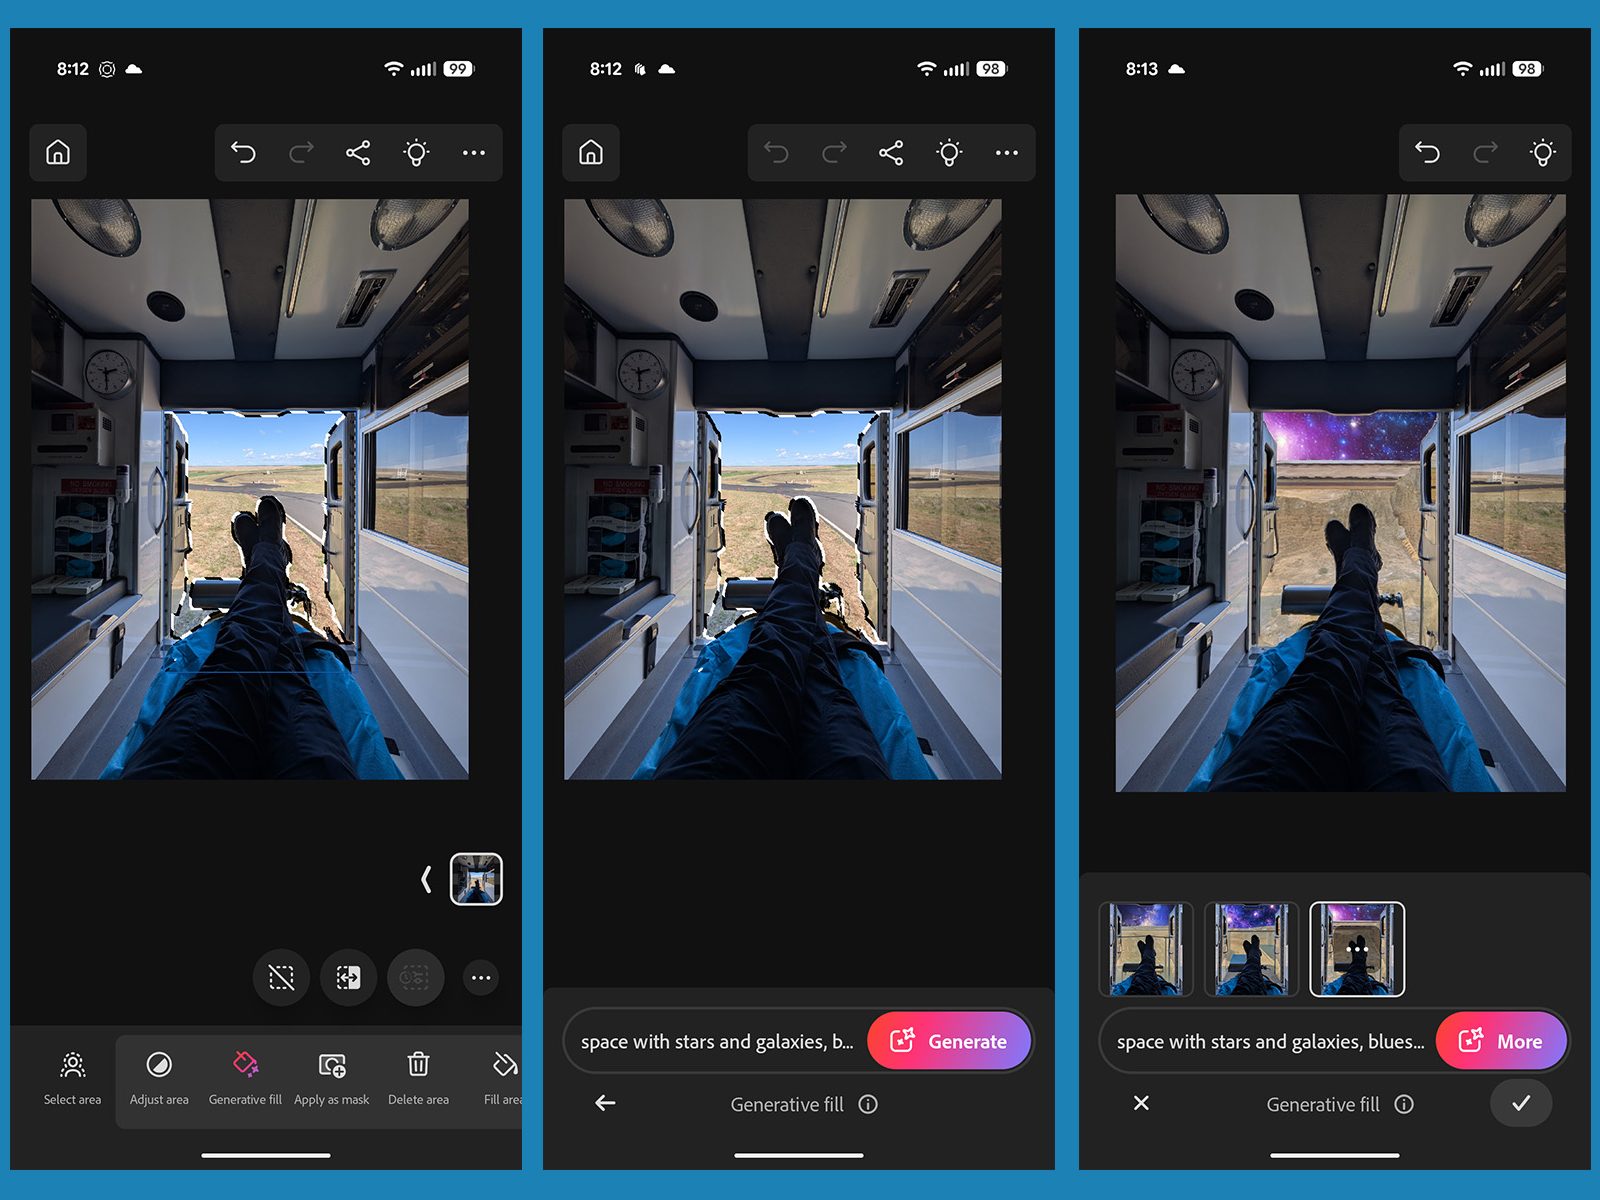
Task: Tap the 8:13 clock in the right phone screen
Action: coord(1141,69)
